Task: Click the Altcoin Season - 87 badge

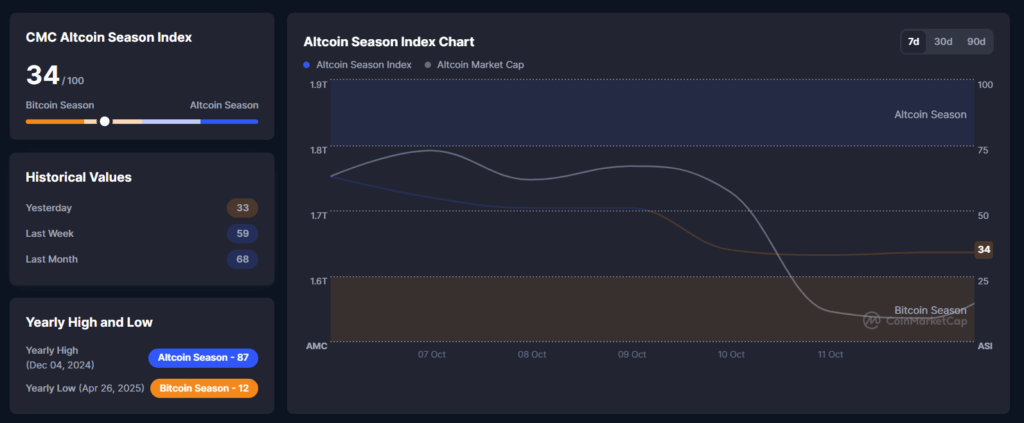Action: (203, 357)
